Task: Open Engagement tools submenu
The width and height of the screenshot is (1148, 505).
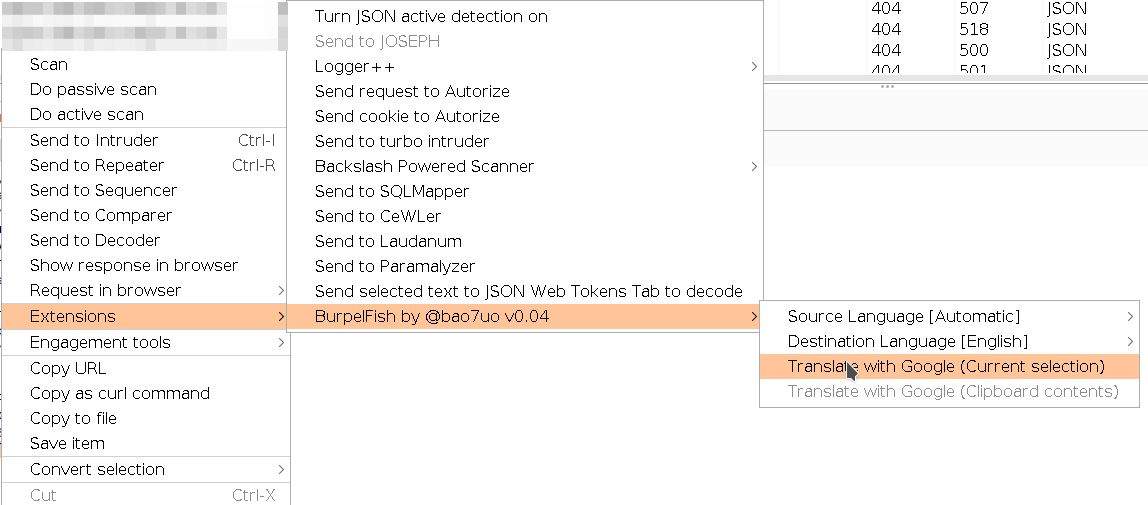Action: pos(146,343)
